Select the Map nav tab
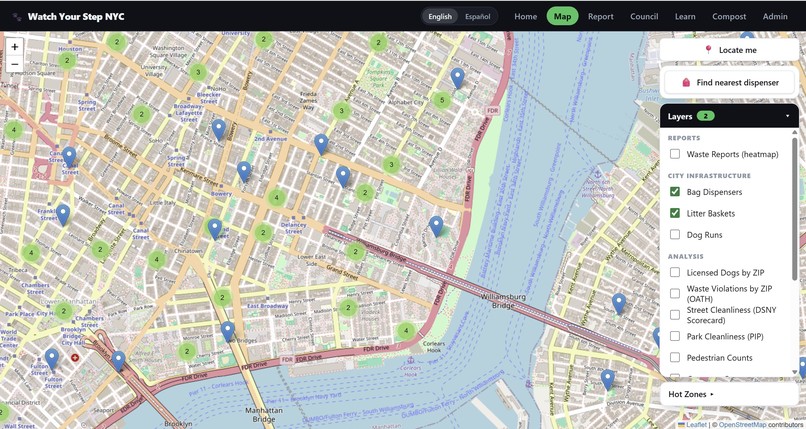The image size is (806, 429). point(562,16)
